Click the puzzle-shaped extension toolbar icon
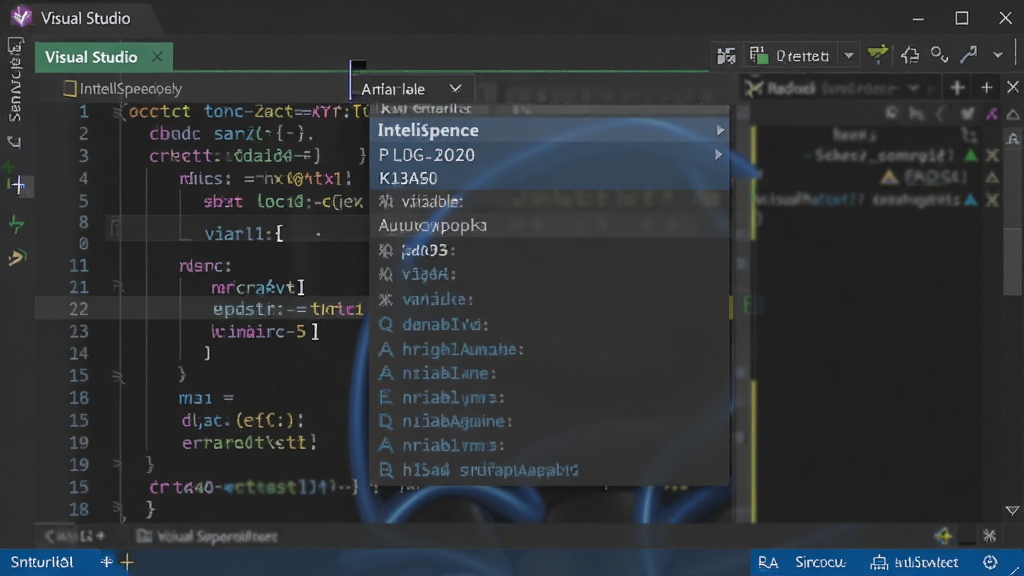1024x576 pixels. (x=910, y=56)
